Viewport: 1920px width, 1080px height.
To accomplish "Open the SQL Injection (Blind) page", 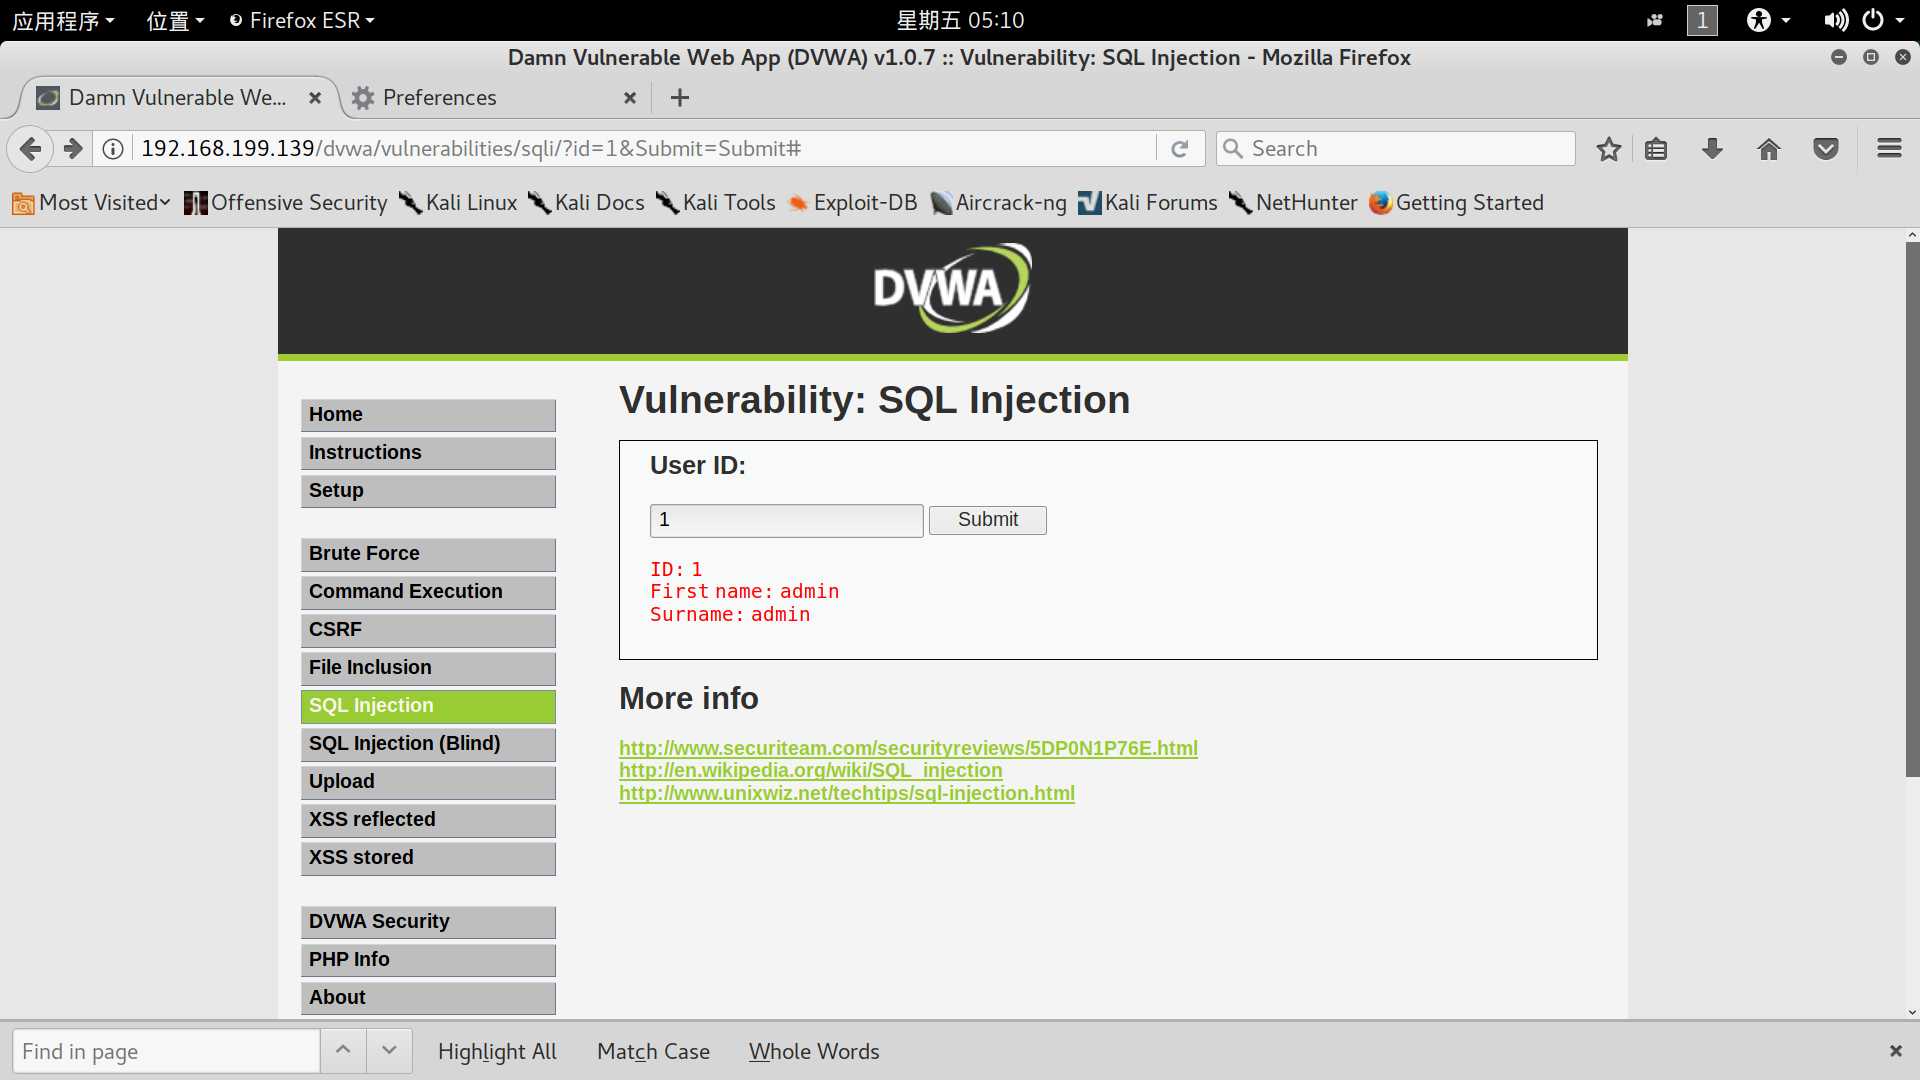I will [x=428, y=744].
